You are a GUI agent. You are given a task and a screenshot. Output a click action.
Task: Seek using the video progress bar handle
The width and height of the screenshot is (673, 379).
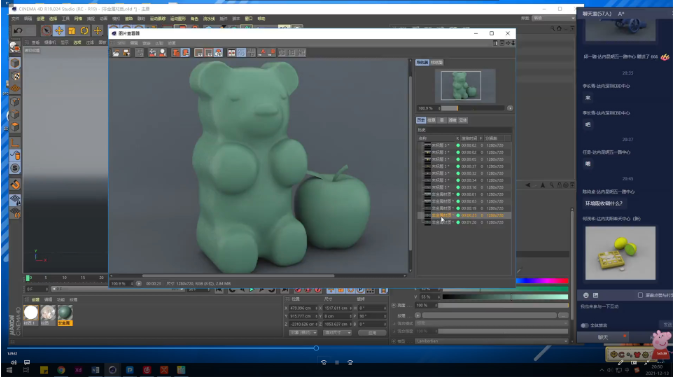(316, 348)
